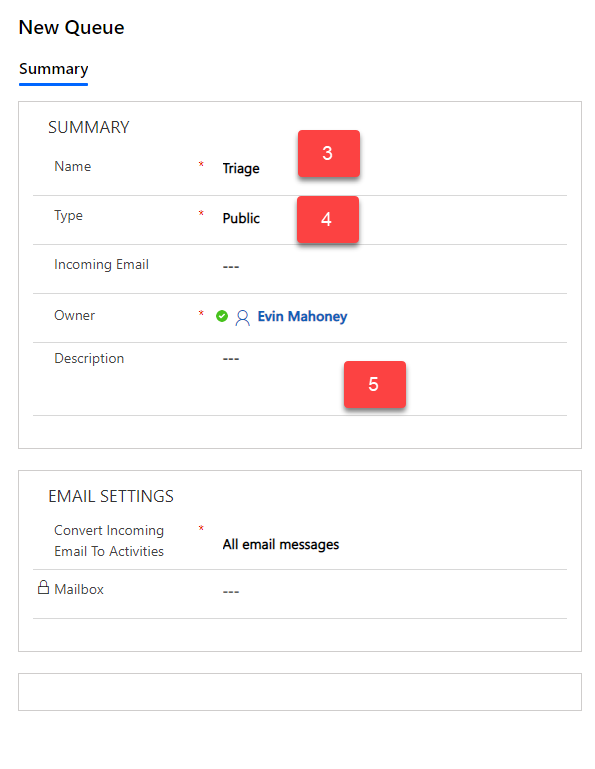Click the green checkmark icon beside Owner
Viewport: 595px width, 769px height.
coord(222,316)
